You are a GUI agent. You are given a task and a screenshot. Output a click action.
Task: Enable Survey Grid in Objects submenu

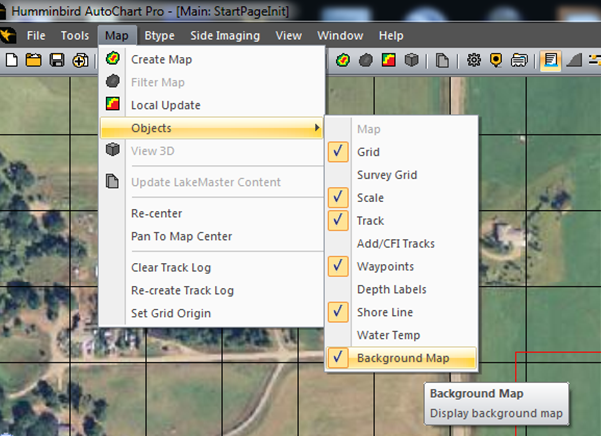[401, 175]
